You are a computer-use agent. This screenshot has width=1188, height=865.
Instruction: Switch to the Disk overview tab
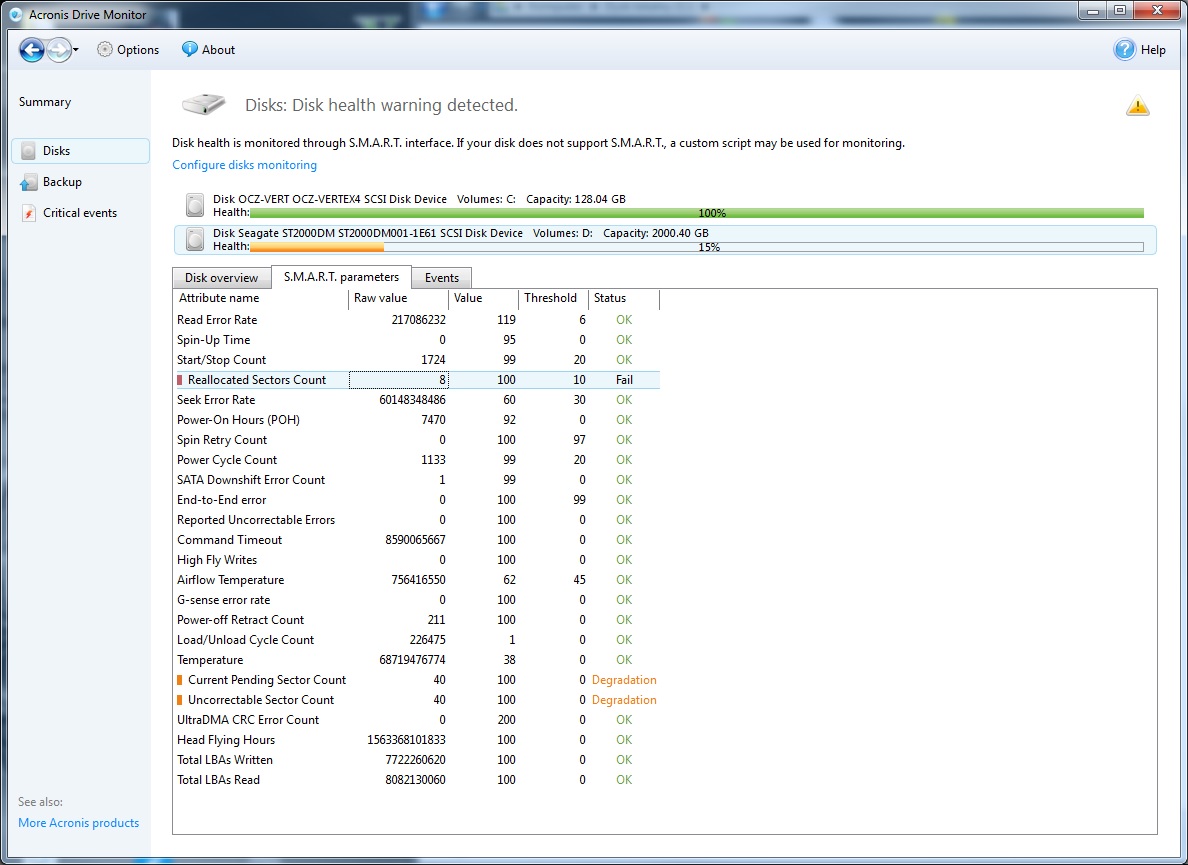pyautogui.click(x=221, y=278)
